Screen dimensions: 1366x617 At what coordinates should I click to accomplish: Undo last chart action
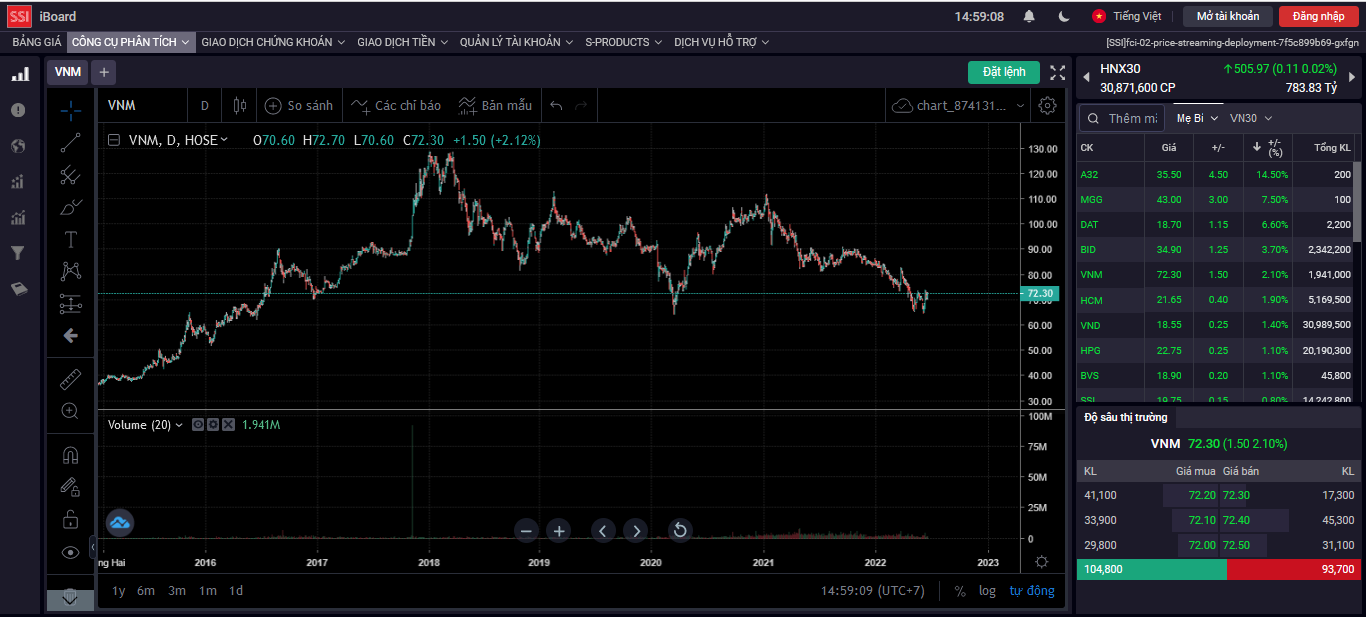point(557,105)
